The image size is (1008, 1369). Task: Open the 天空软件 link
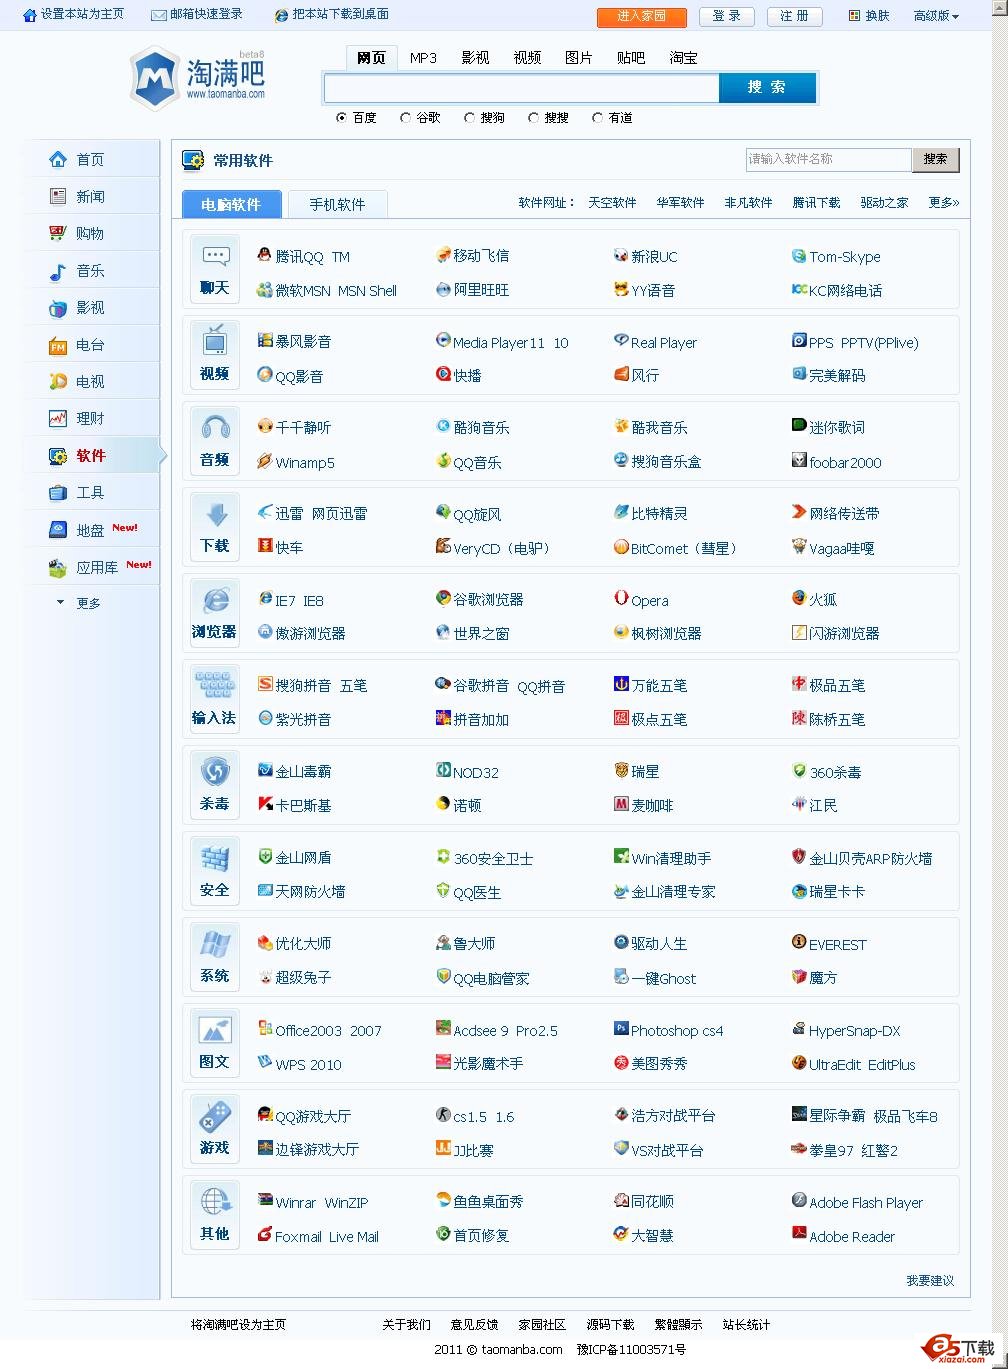pos(612,202)
